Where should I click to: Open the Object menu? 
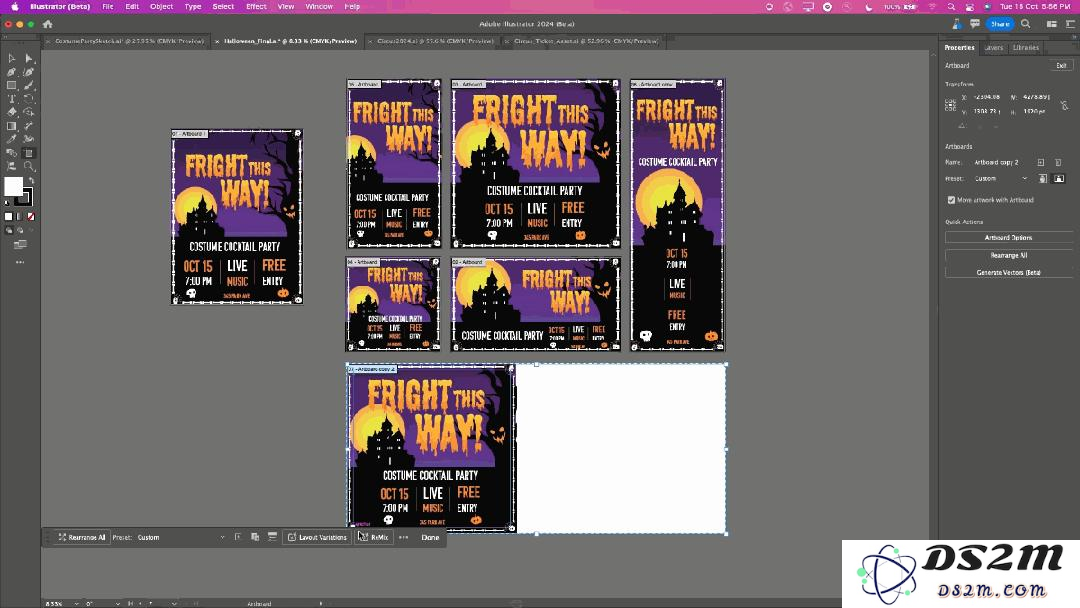[x=162, y=6]
